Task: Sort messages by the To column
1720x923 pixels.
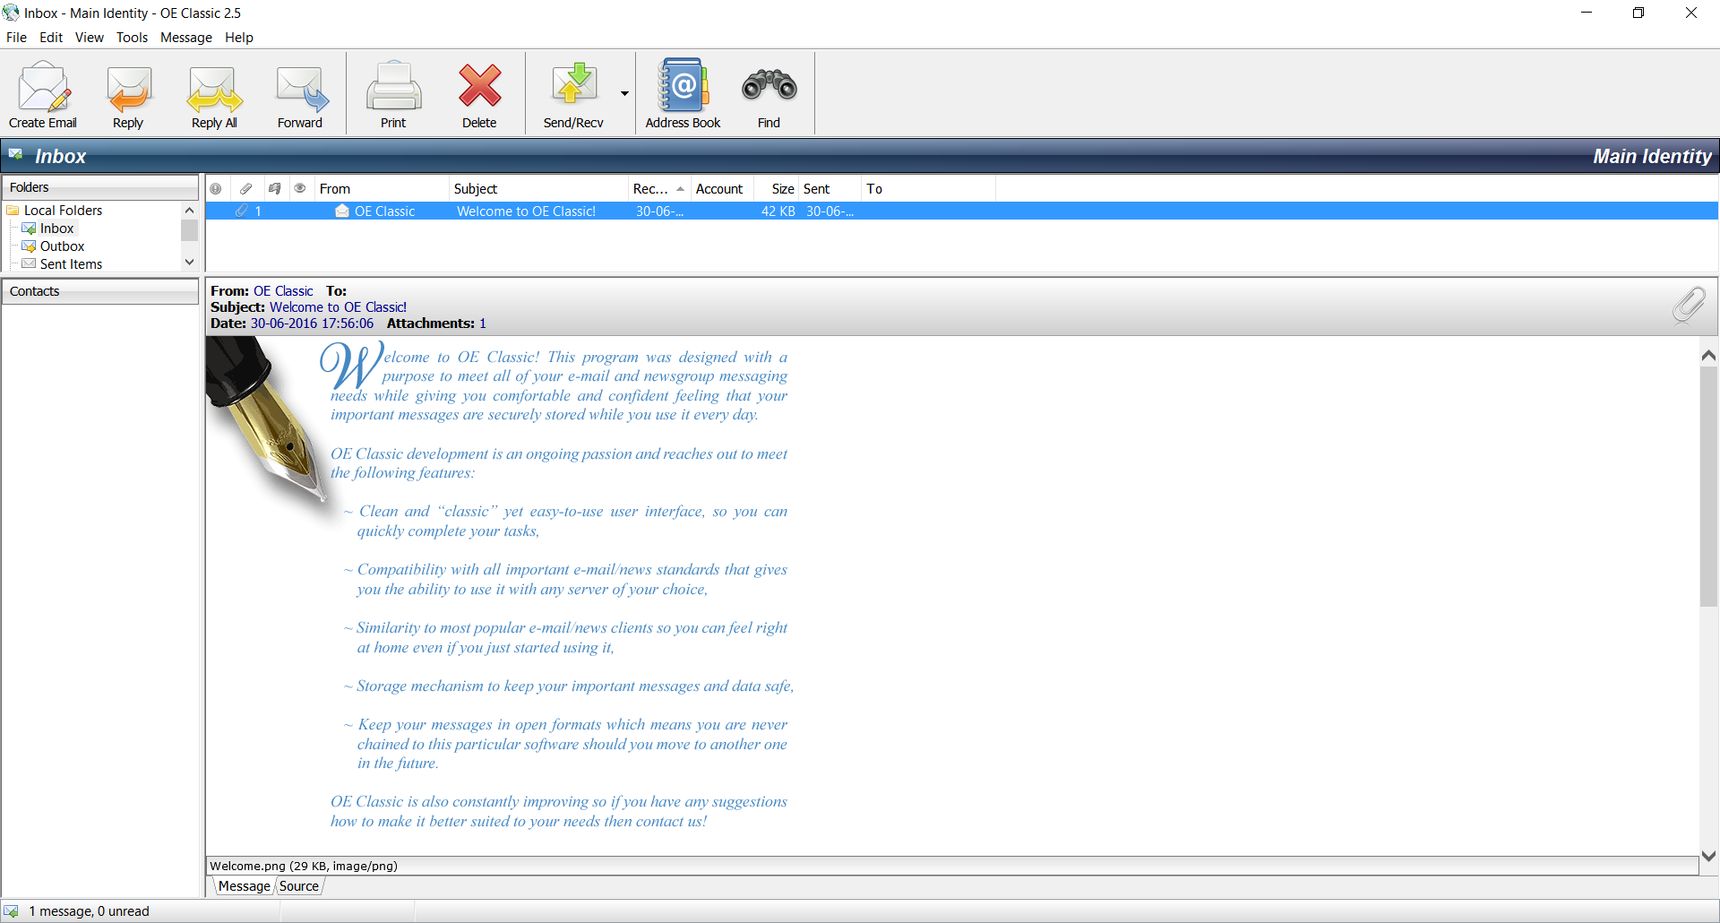Action: click(928, 188)
